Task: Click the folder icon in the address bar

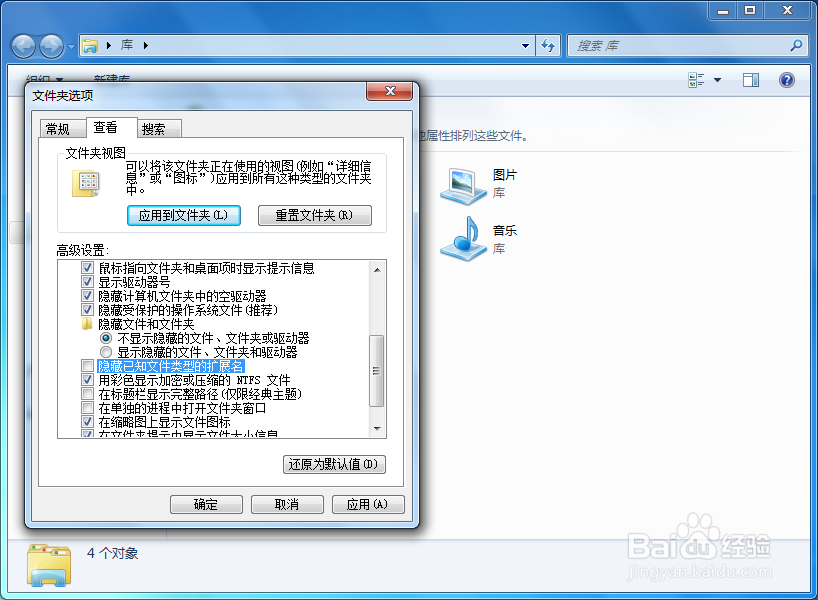Action: 90,46
